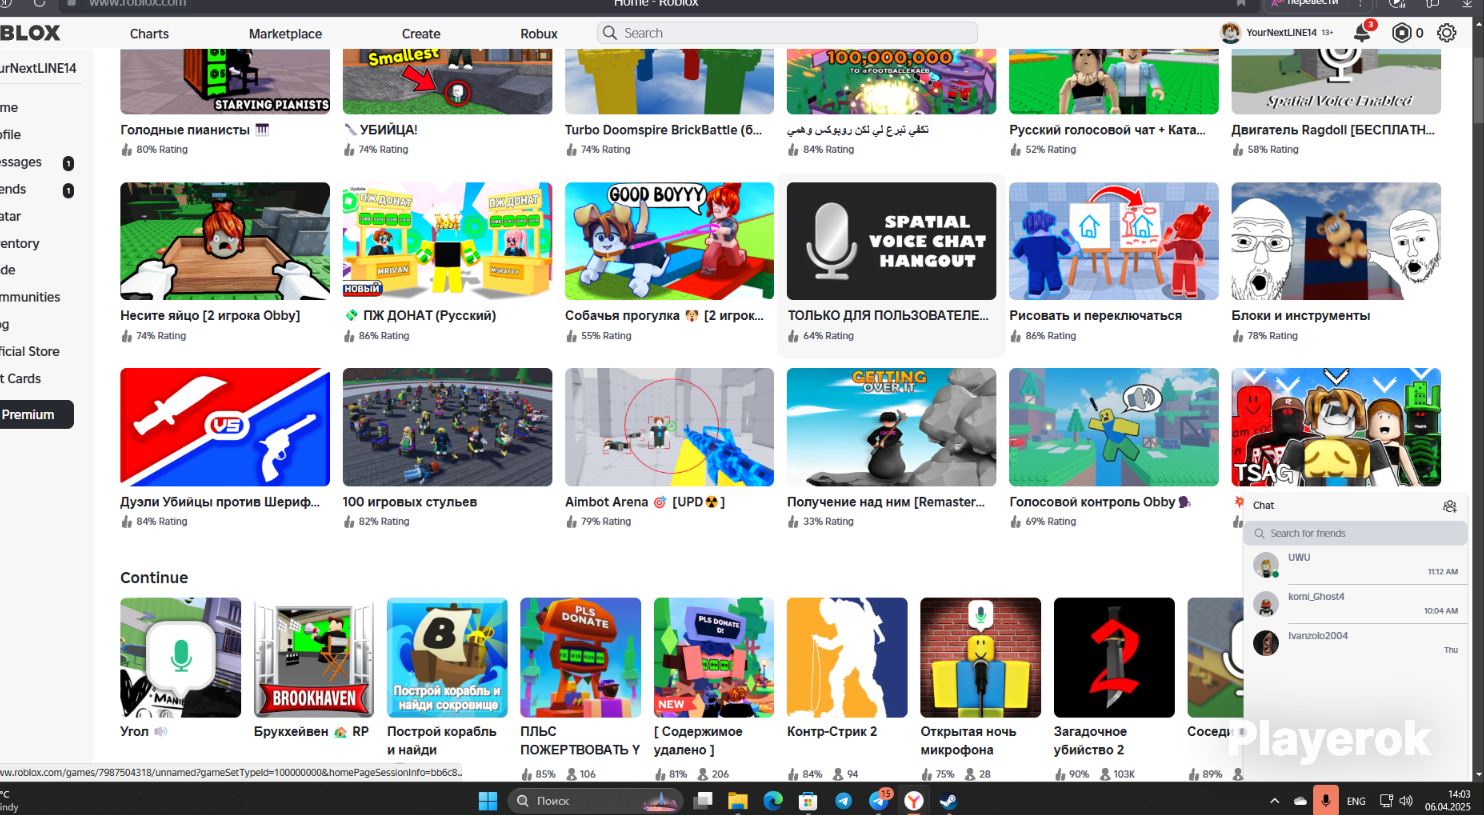Open the Counter-Strike 2 thumbnail in Continue
Image resolution: width=1484 pixels, height=815 pixels.
pyautogui.click(x=847, y=658)
